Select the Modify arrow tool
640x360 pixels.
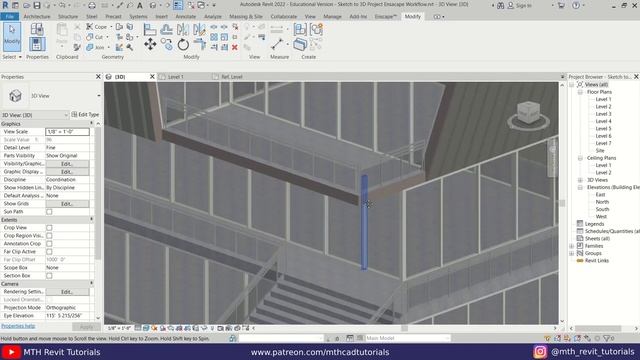pyautogui.click(x=12, y=37)
